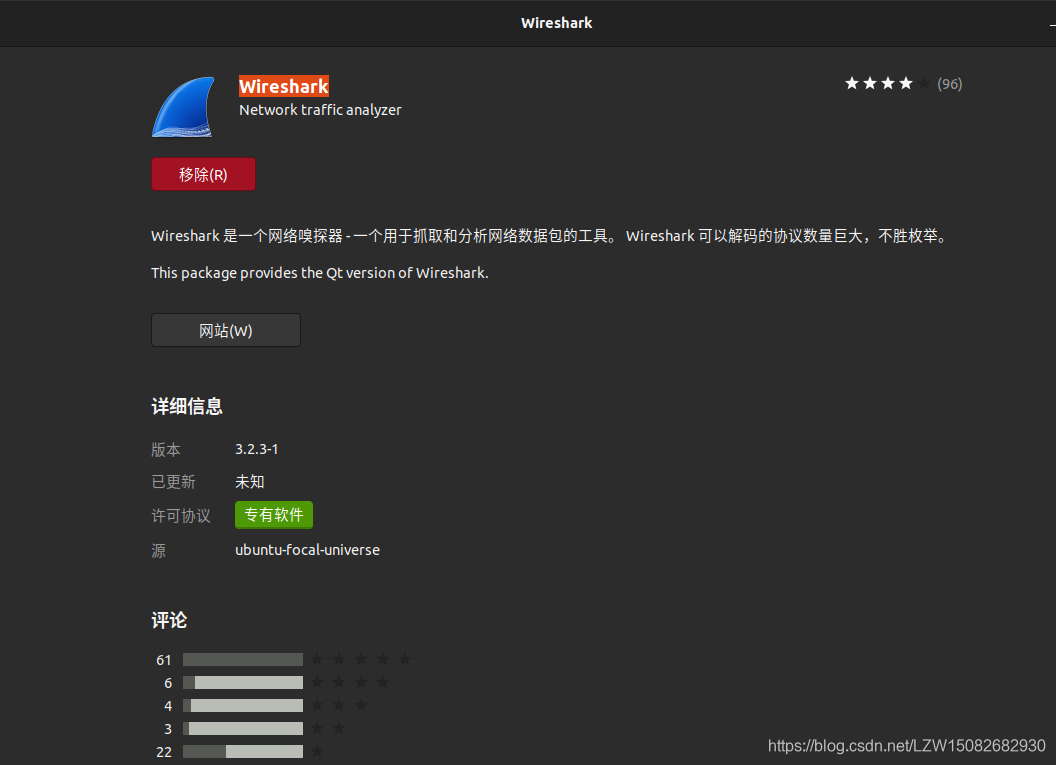Click the Wireshark title bar label
The image size is (1056, 765).
556,22
